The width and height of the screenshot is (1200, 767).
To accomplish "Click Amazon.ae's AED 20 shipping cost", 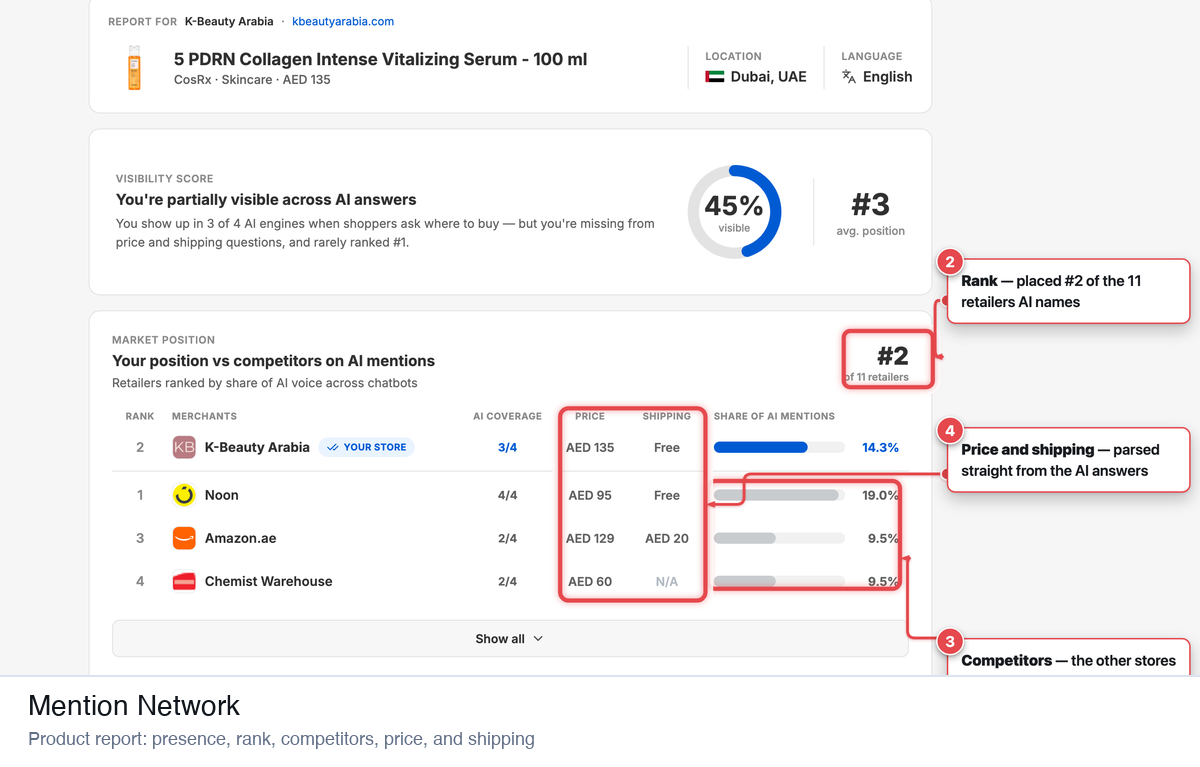I will click(x=667, y=538).
